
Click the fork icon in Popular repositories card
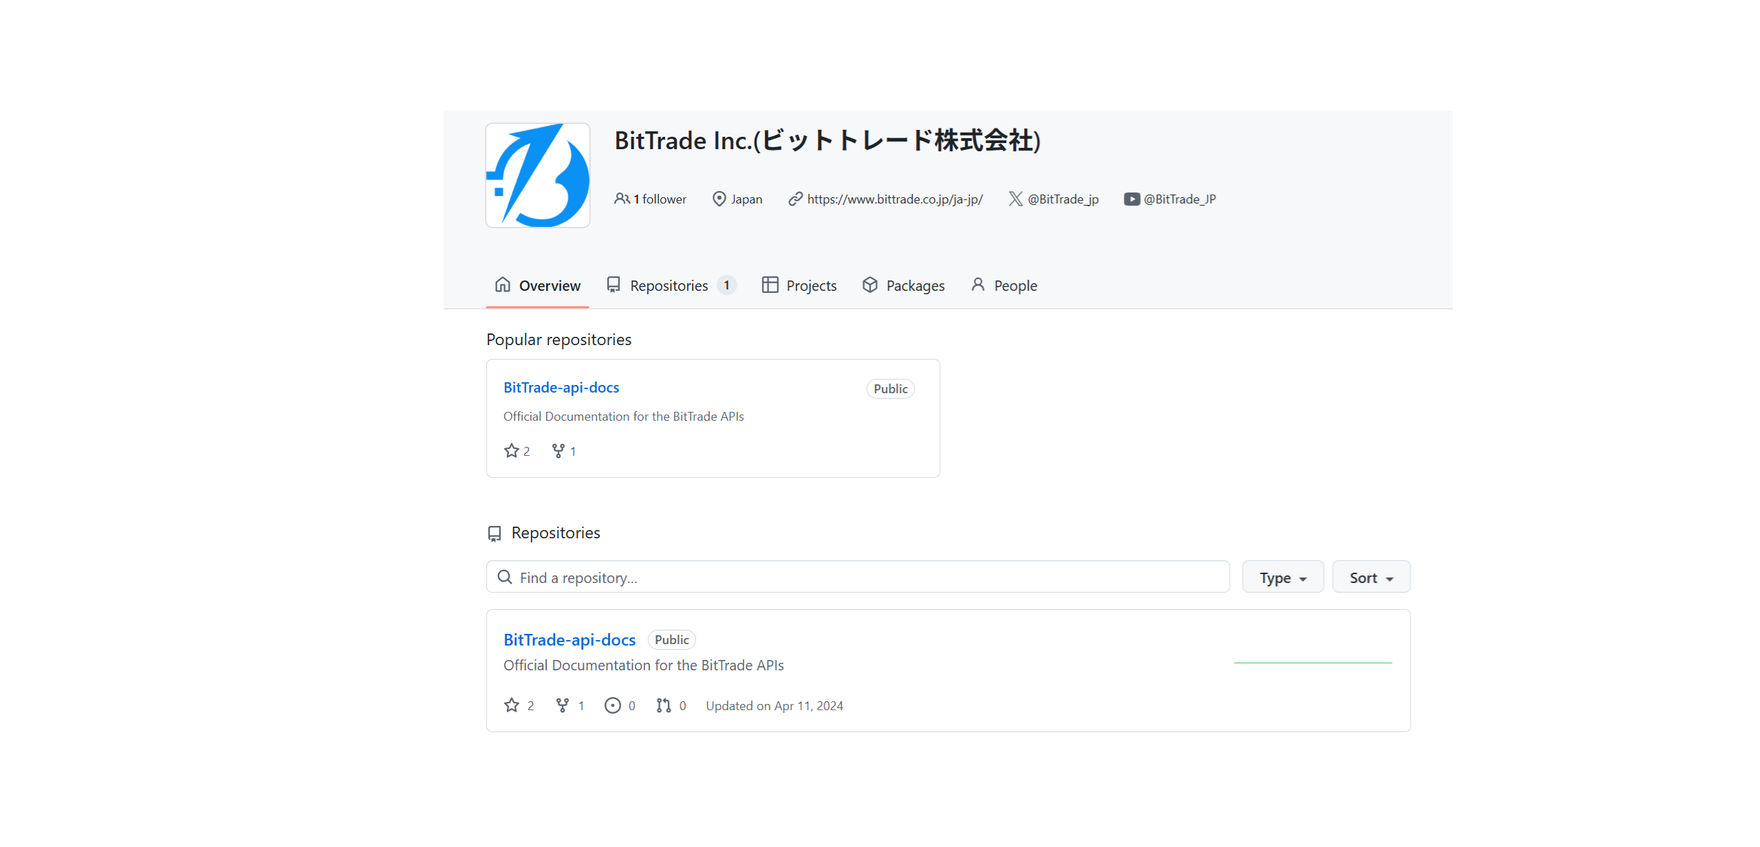pyautogui.click(x=558, y=451)
